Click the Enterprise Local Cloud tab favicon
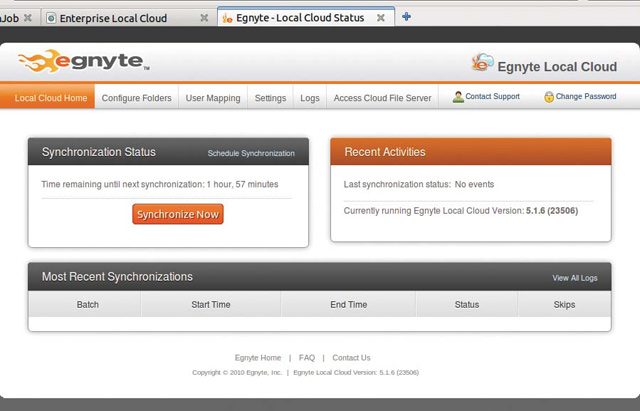The height and width of the screenshot is (411, 640). pyautogui.click(x=51, y=18)
